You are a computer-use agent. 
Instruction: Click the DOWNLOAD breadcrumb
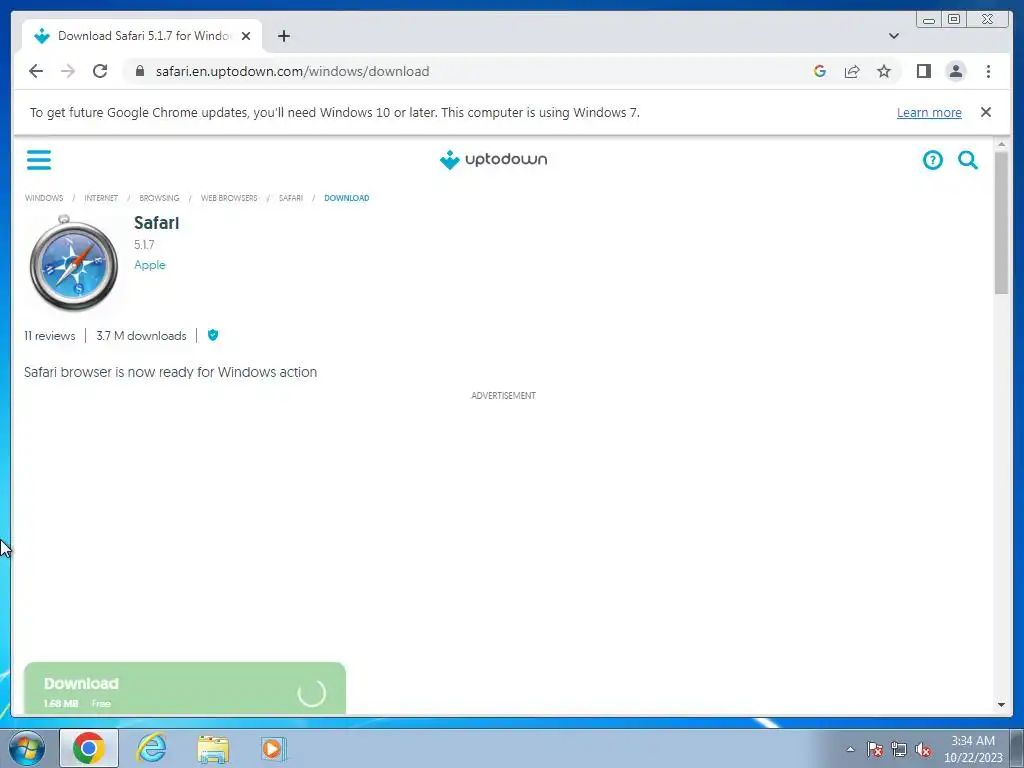coord(347,198)
